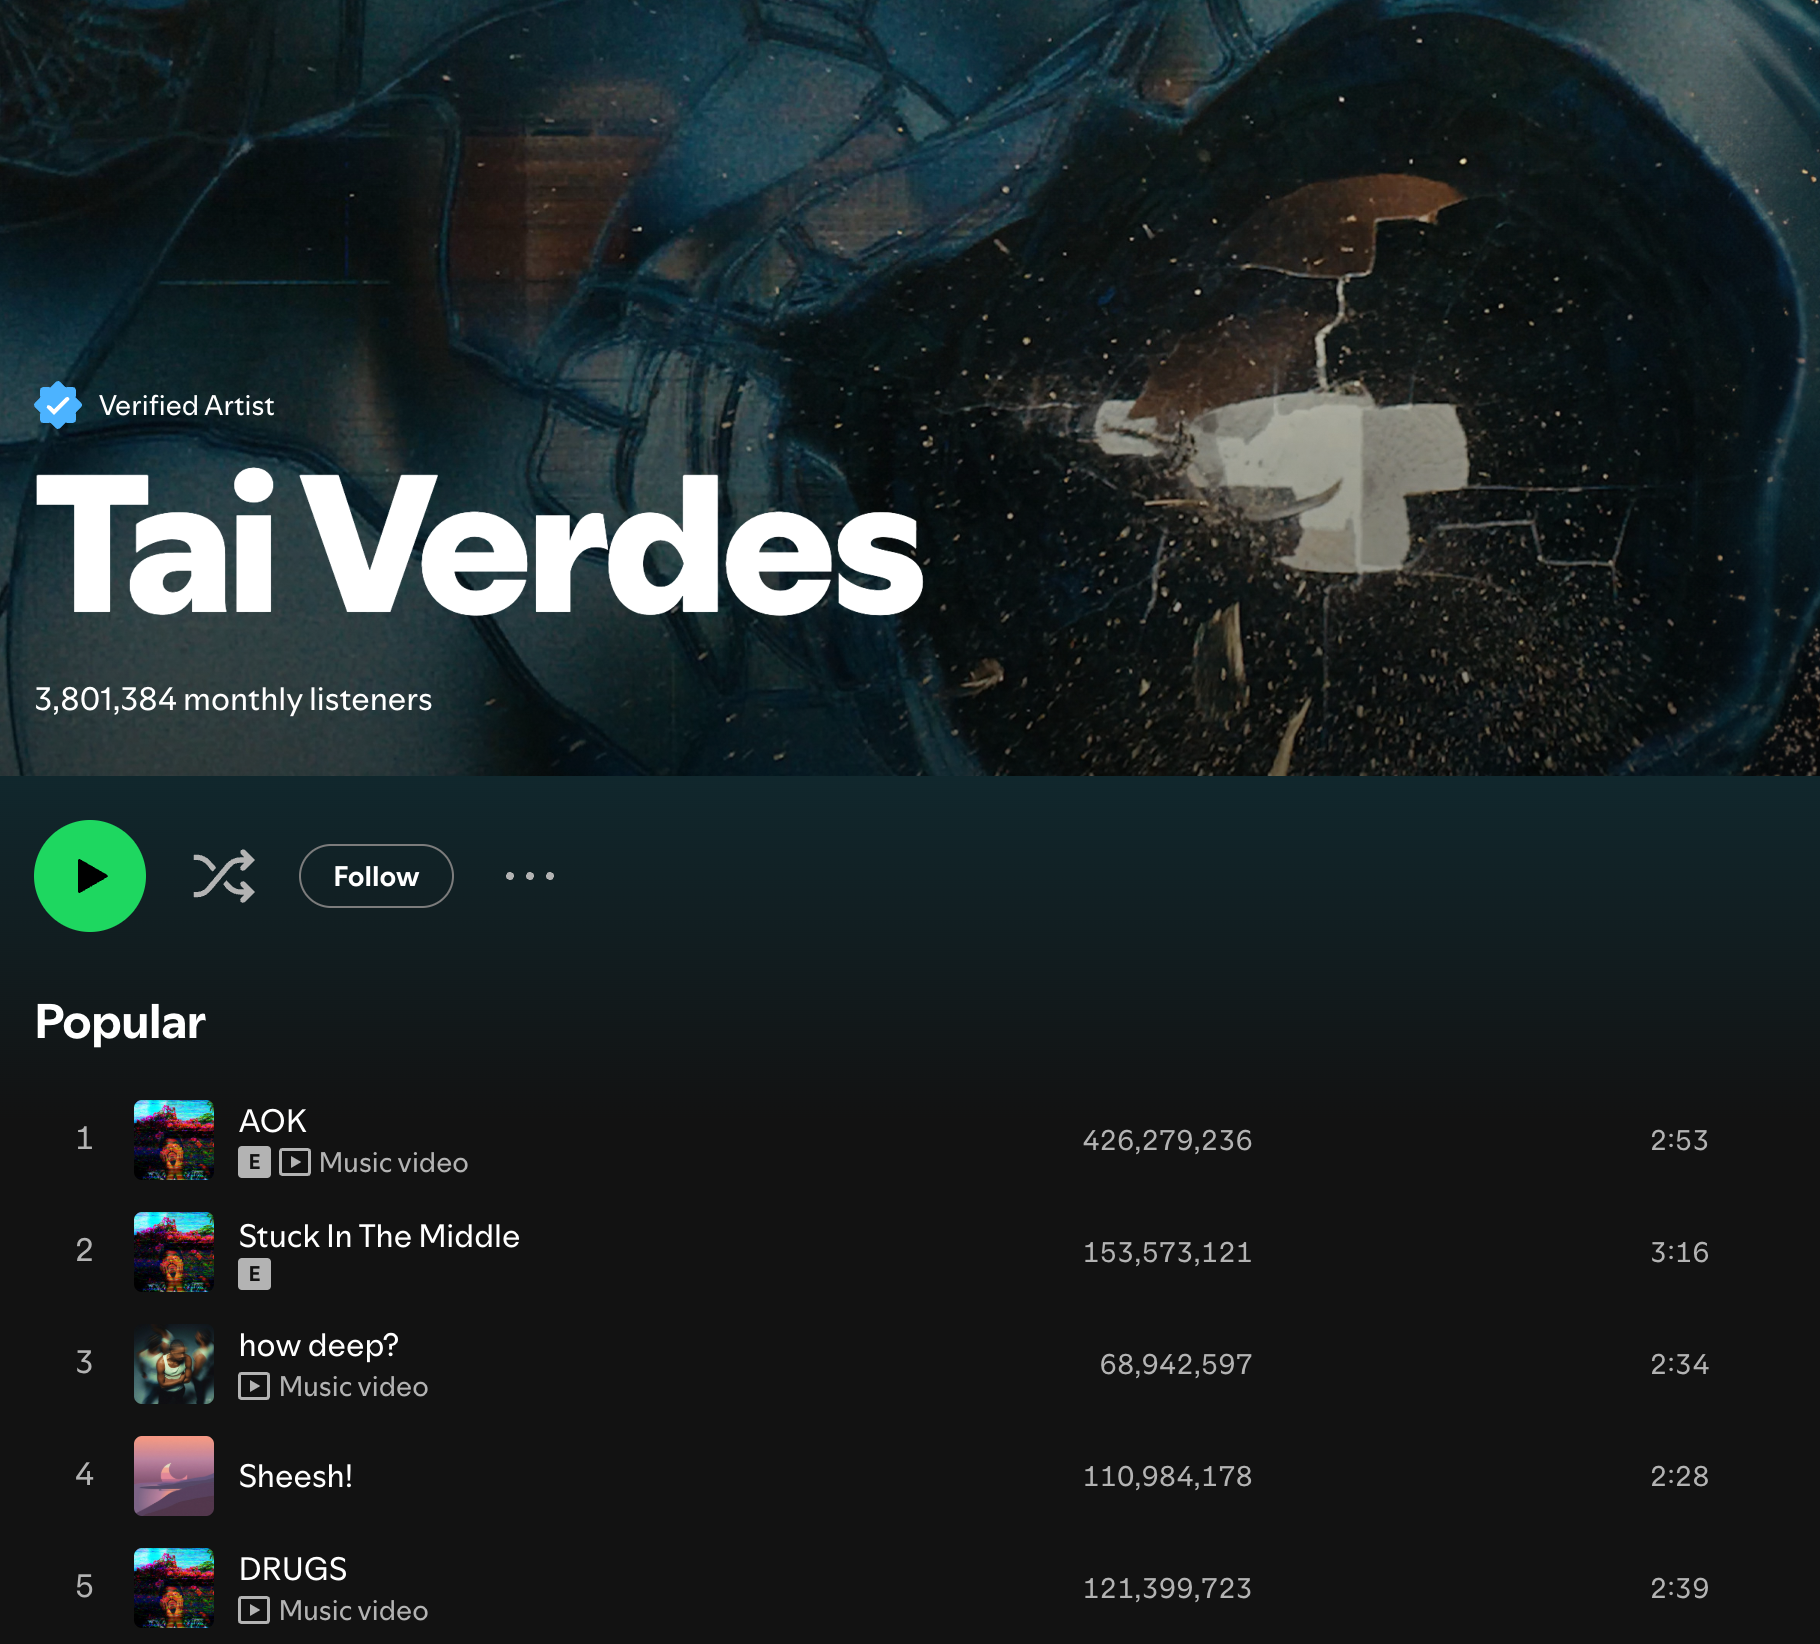Image resolution: width=1820 pixels, height=1644 pixels.
Task: Follow Tai Verdes
Action: 376,876
